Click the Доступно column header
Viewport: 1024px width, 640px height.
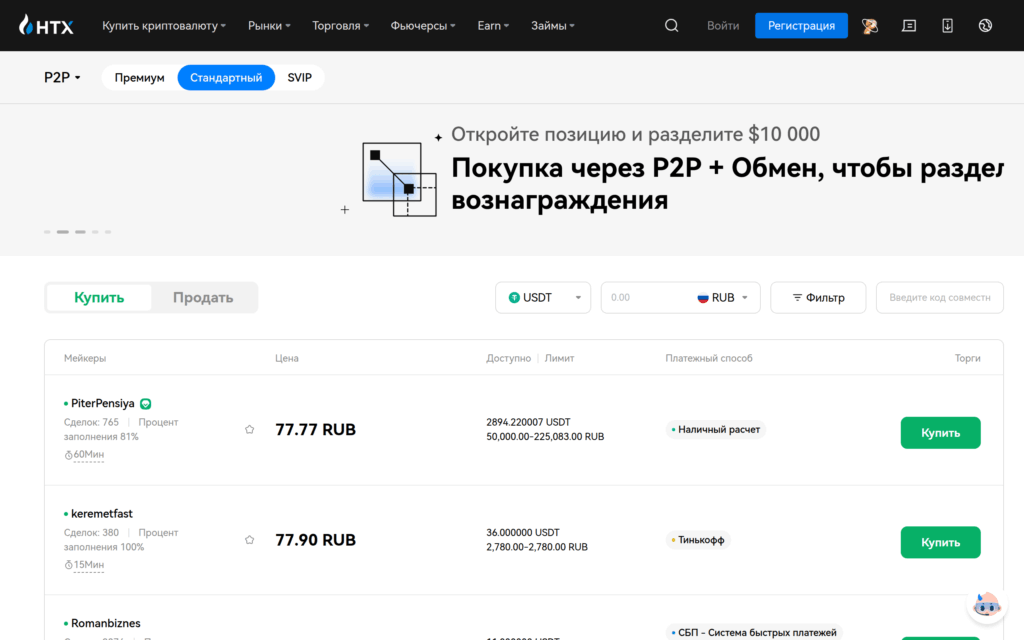[508, 359]
